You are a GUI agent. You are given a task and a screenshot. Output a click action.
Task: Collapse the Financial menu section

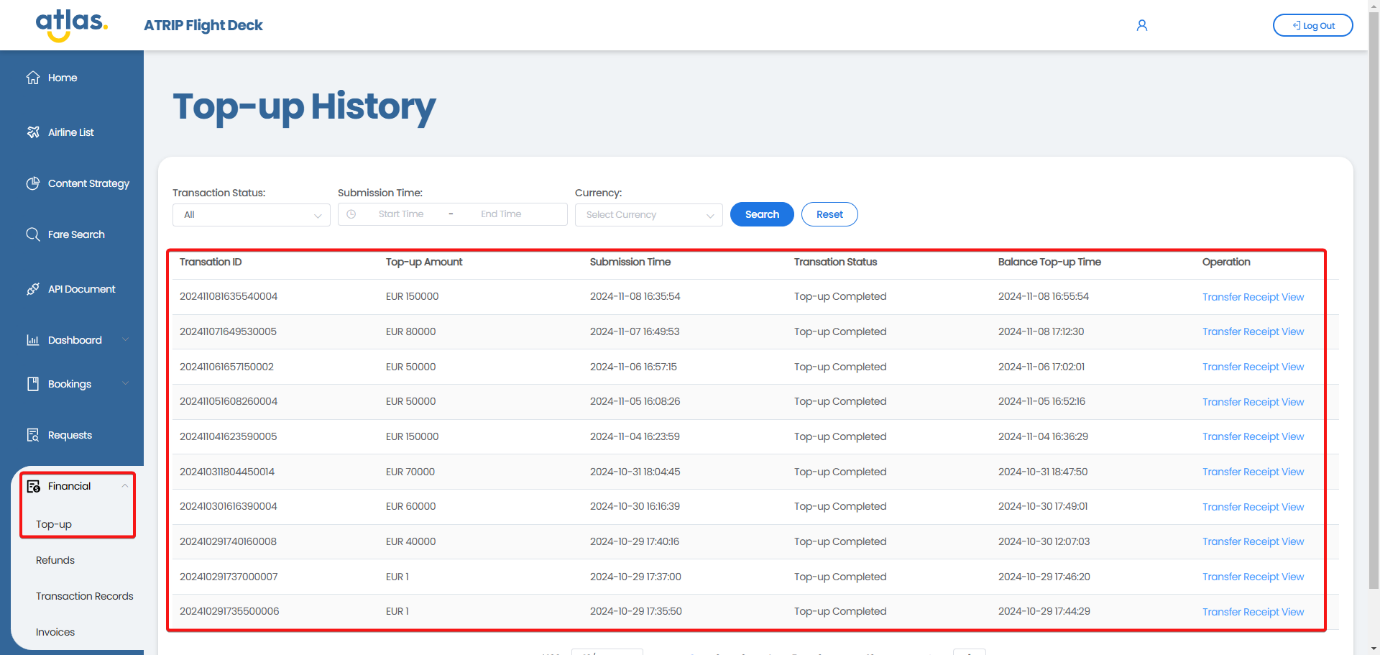click(124, 486)
